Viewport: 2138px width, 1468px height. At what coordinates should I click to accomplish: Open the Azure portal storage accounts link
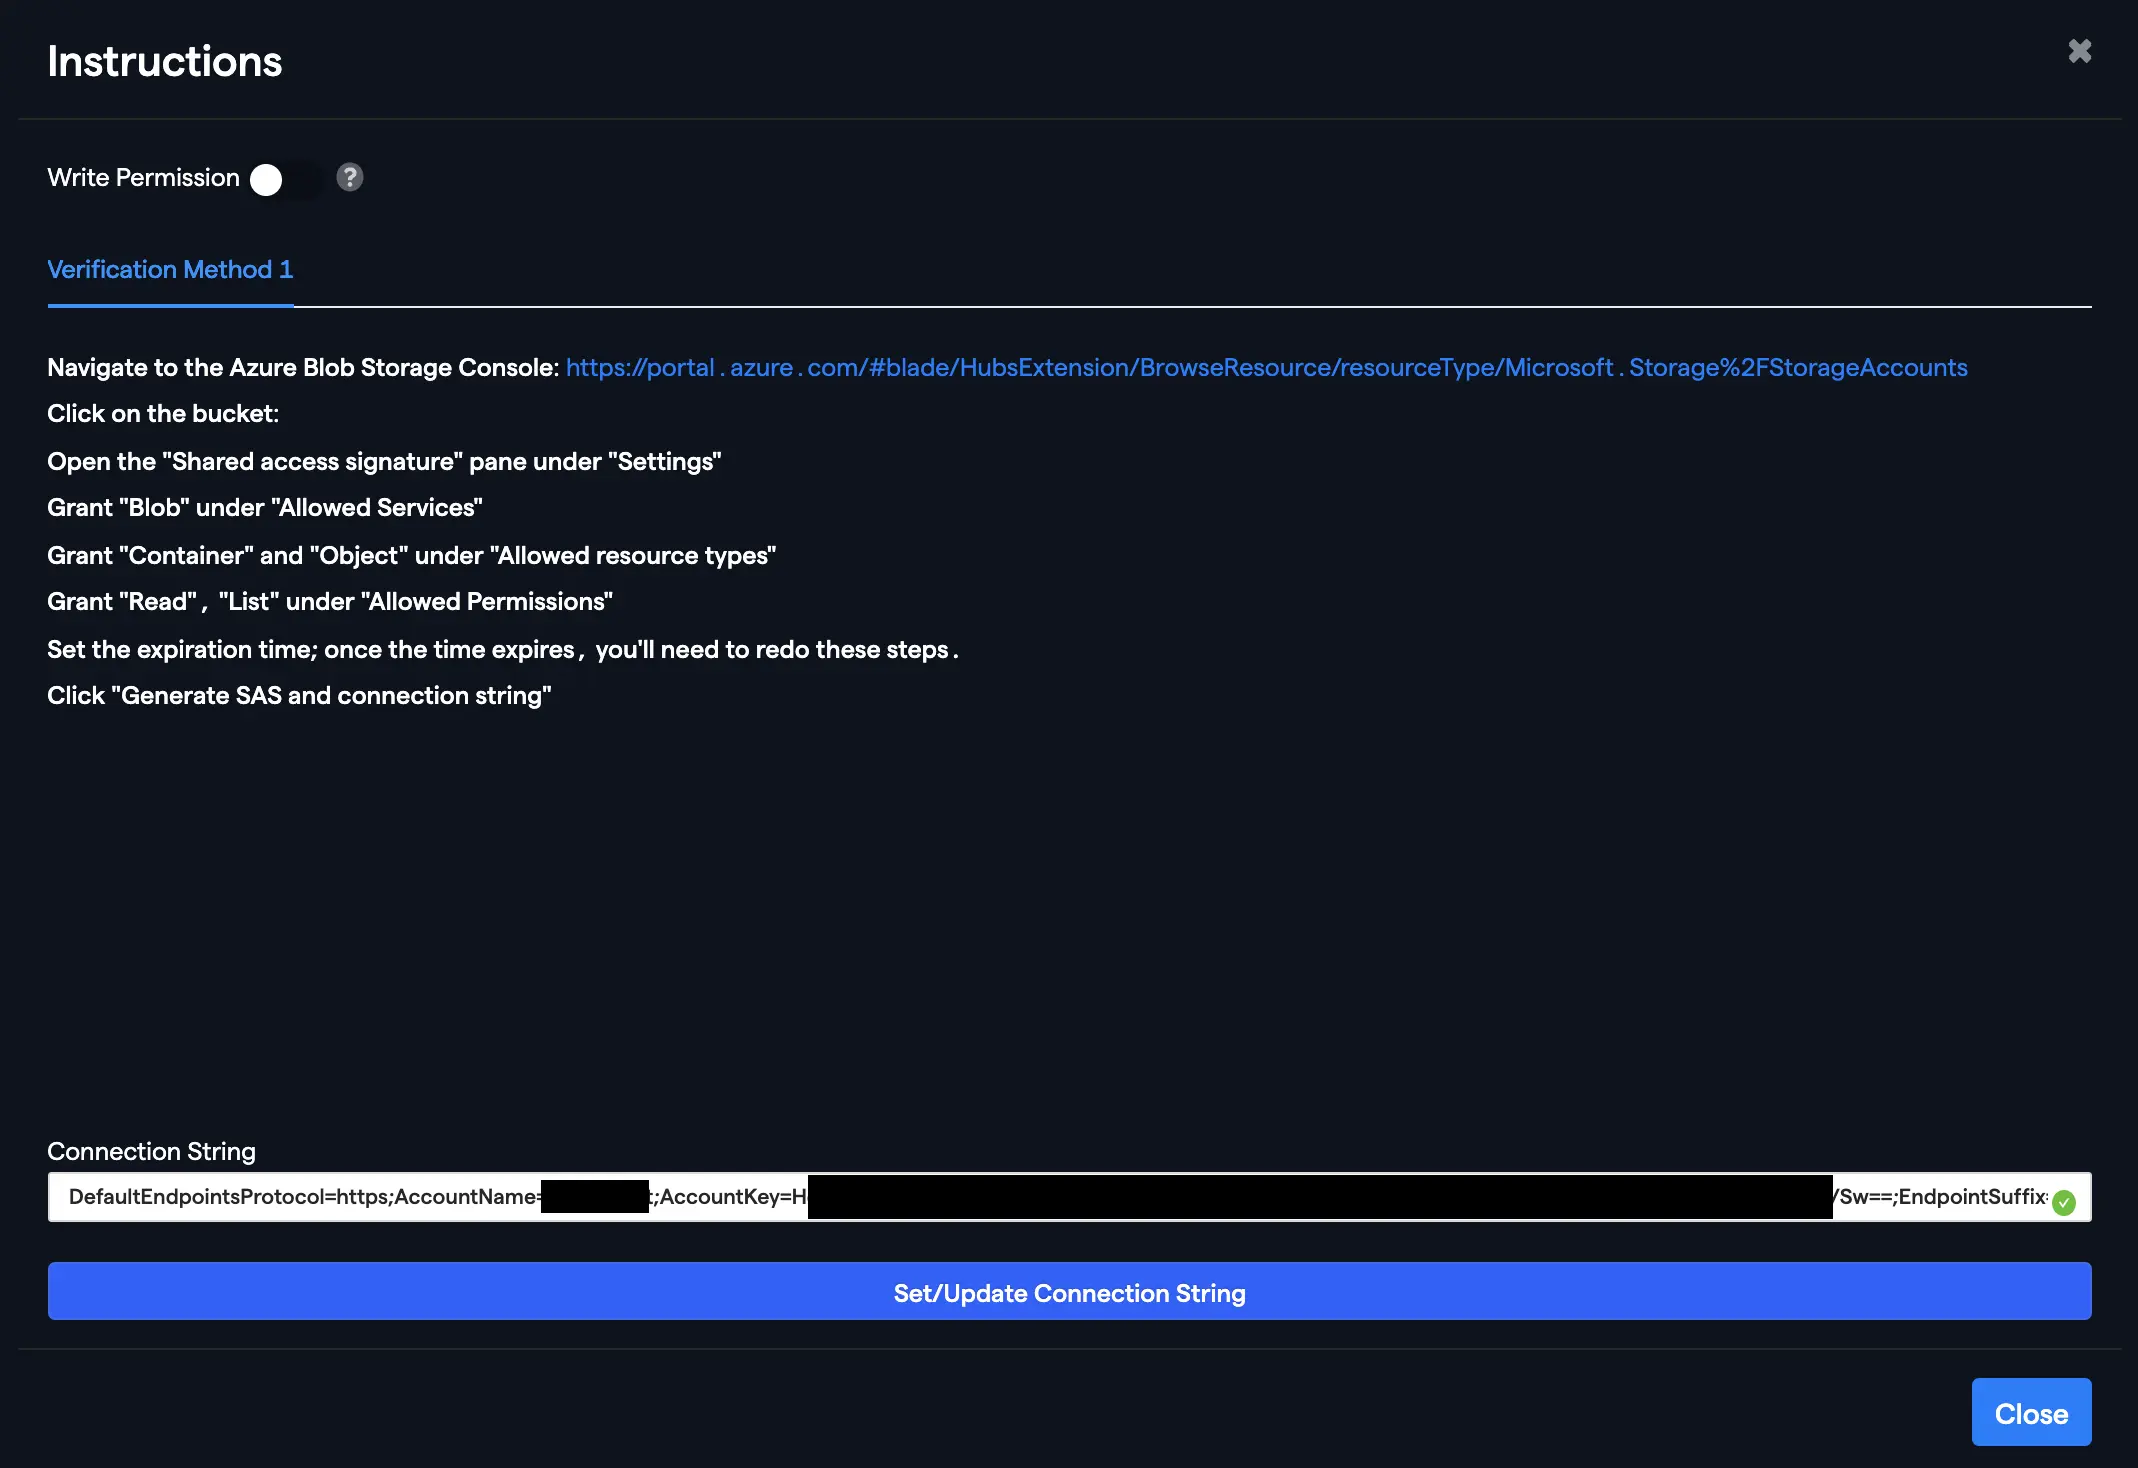1266,368
